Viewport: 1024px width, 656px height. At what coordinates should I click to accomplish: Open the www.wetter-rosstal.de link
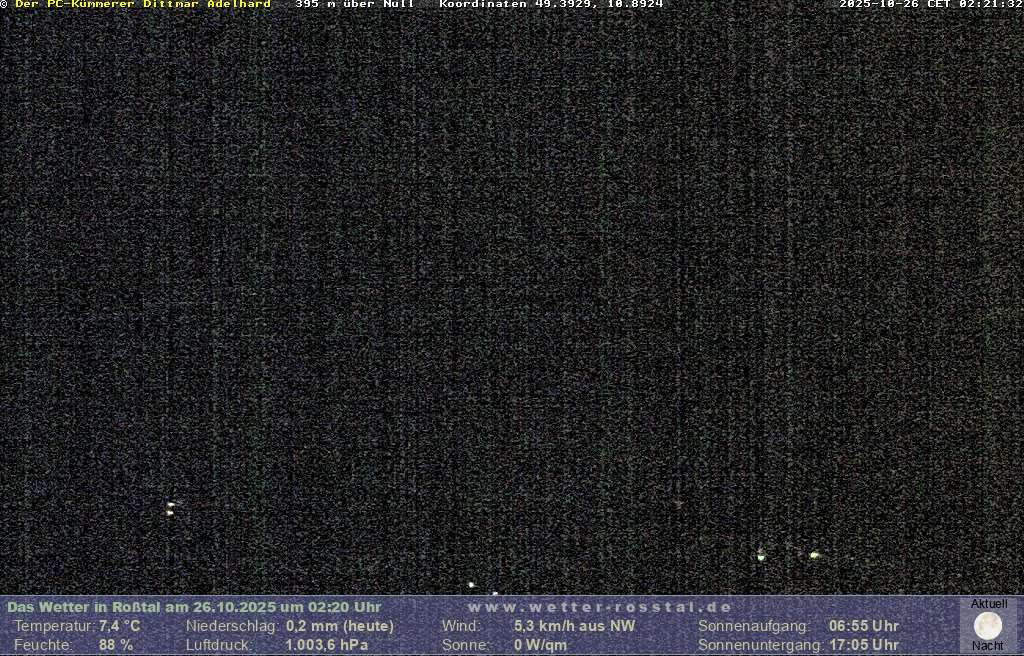pos(600,607)
